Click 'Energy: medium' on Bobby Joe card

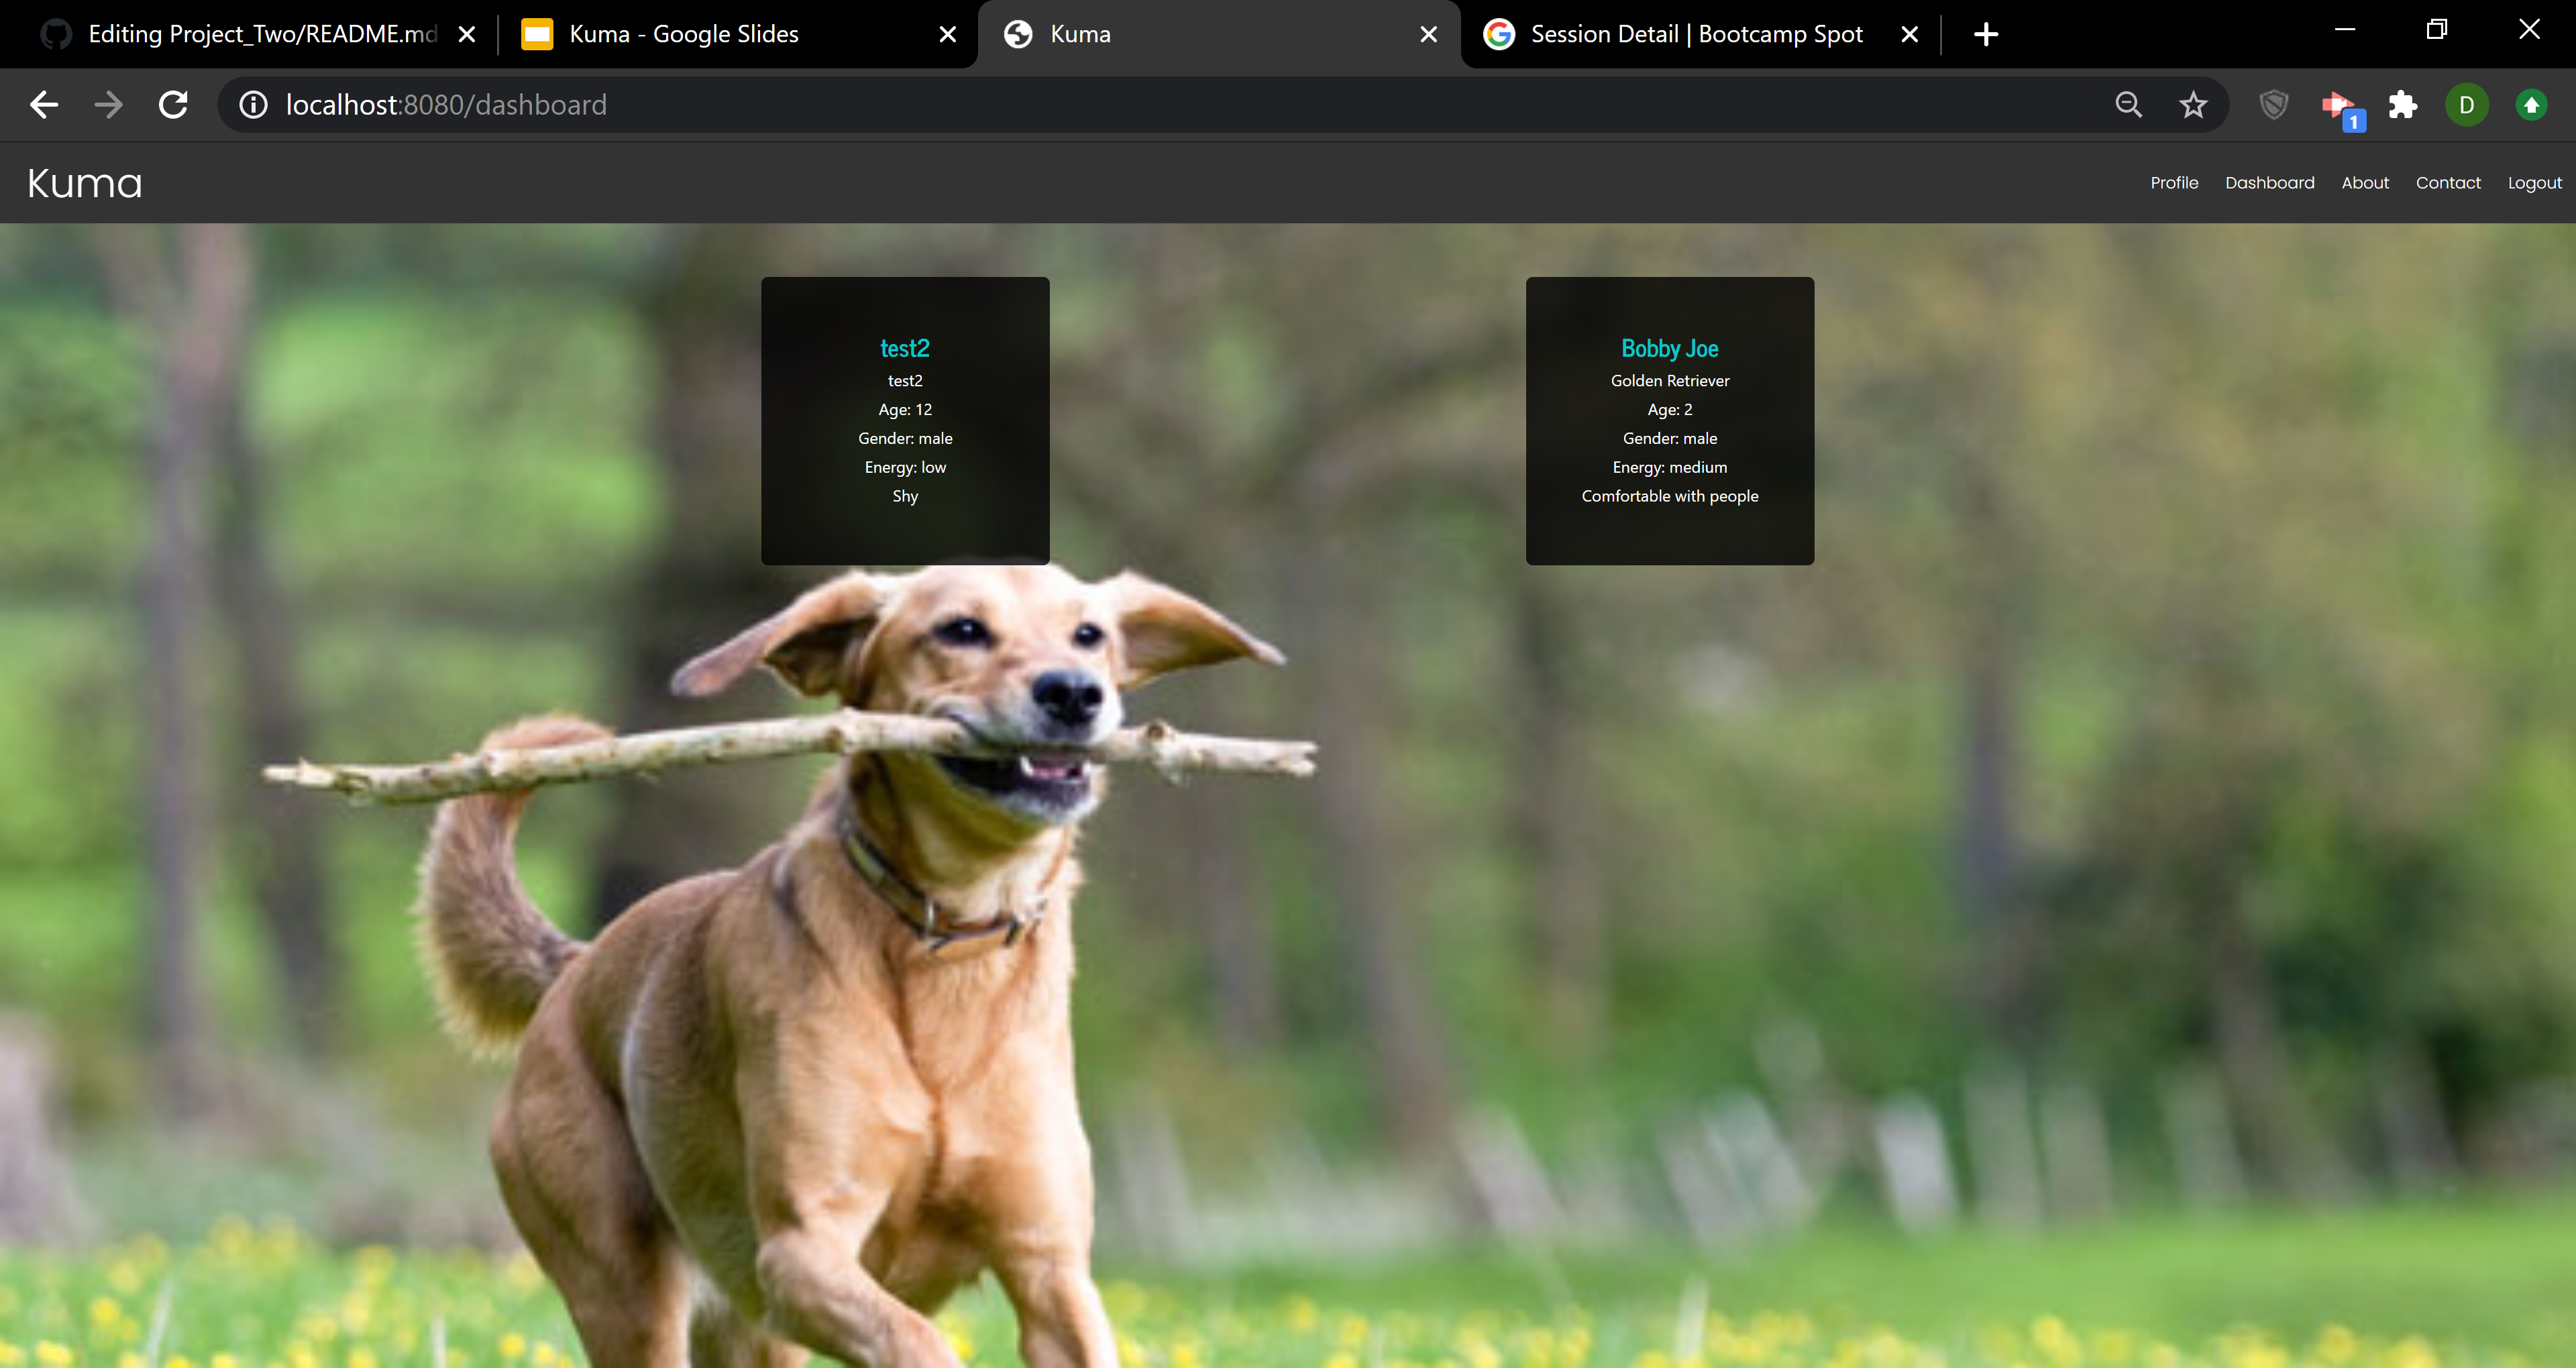tap(1670, 467)
